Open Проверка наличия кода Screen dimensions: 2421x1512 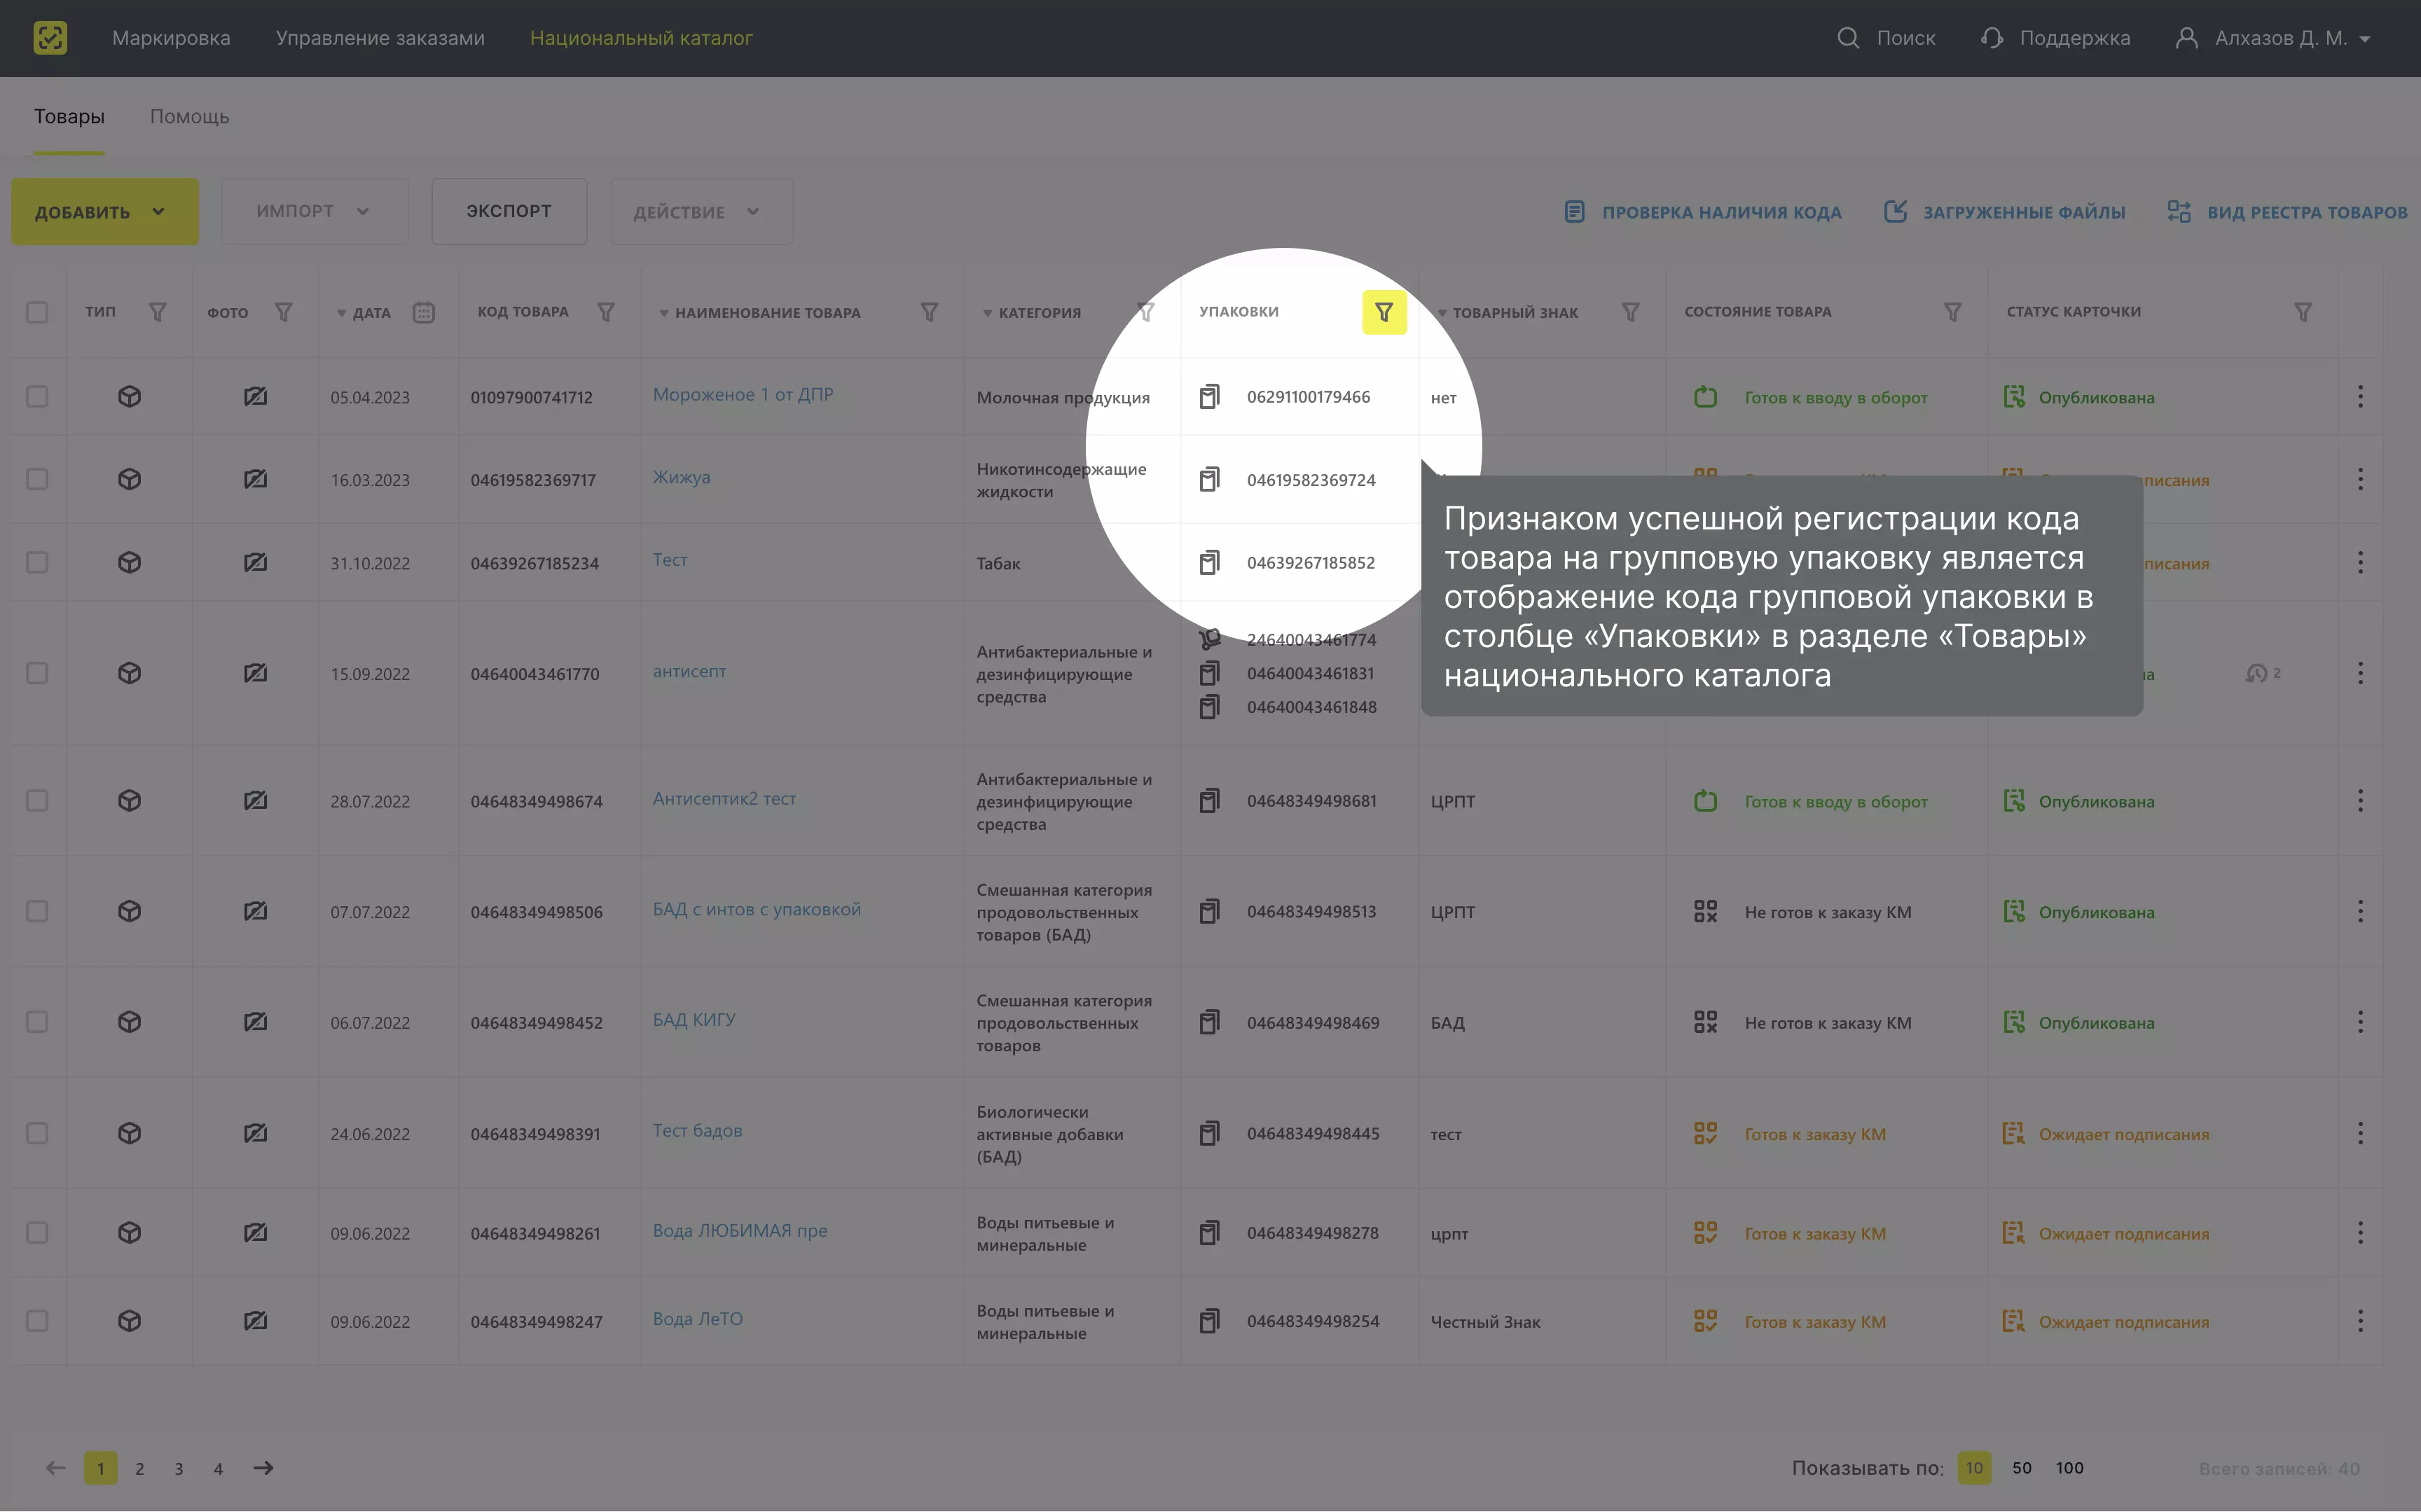pos(1703,212)
